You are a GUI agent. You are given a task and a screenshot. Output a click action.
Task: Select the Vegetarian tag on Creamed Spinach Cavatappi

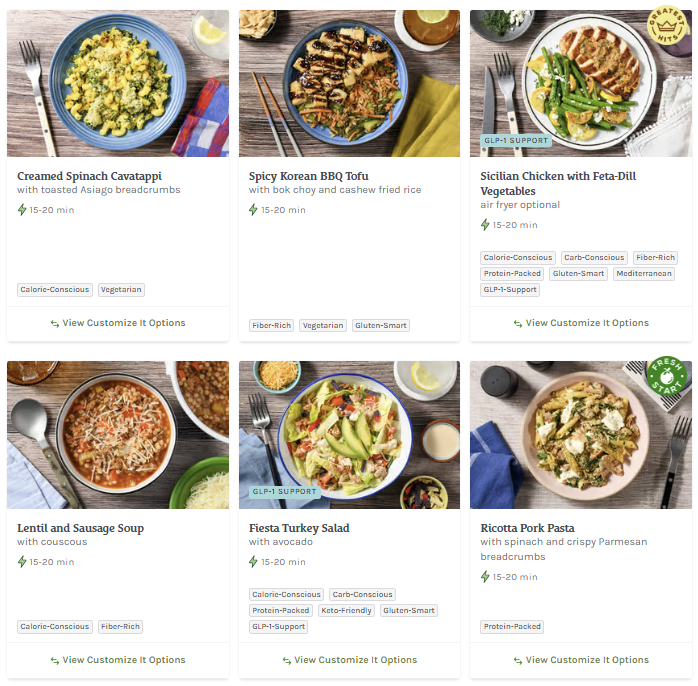[121, 290]
